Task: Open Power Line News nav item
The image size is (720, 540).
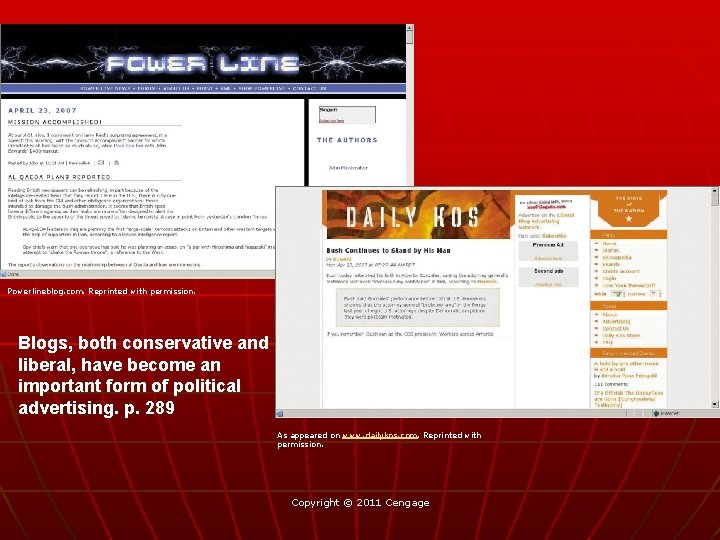Action: pos(105,88)
